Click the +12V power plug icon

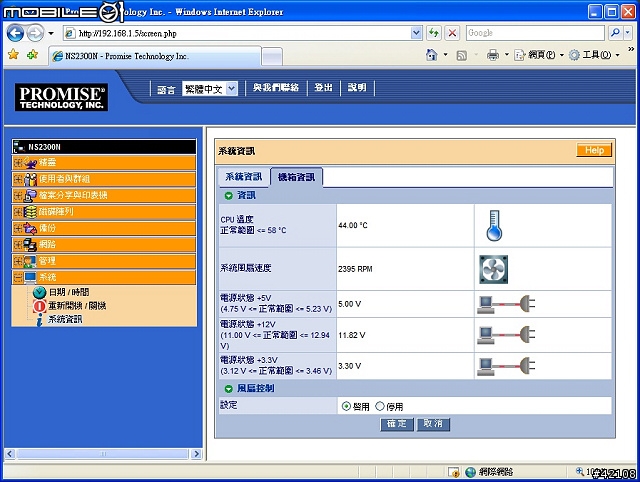point(506,335)
